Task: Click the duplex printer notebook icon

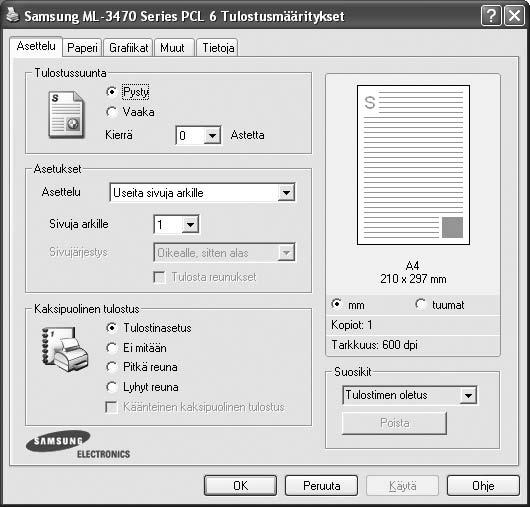Action: (65, 349)
